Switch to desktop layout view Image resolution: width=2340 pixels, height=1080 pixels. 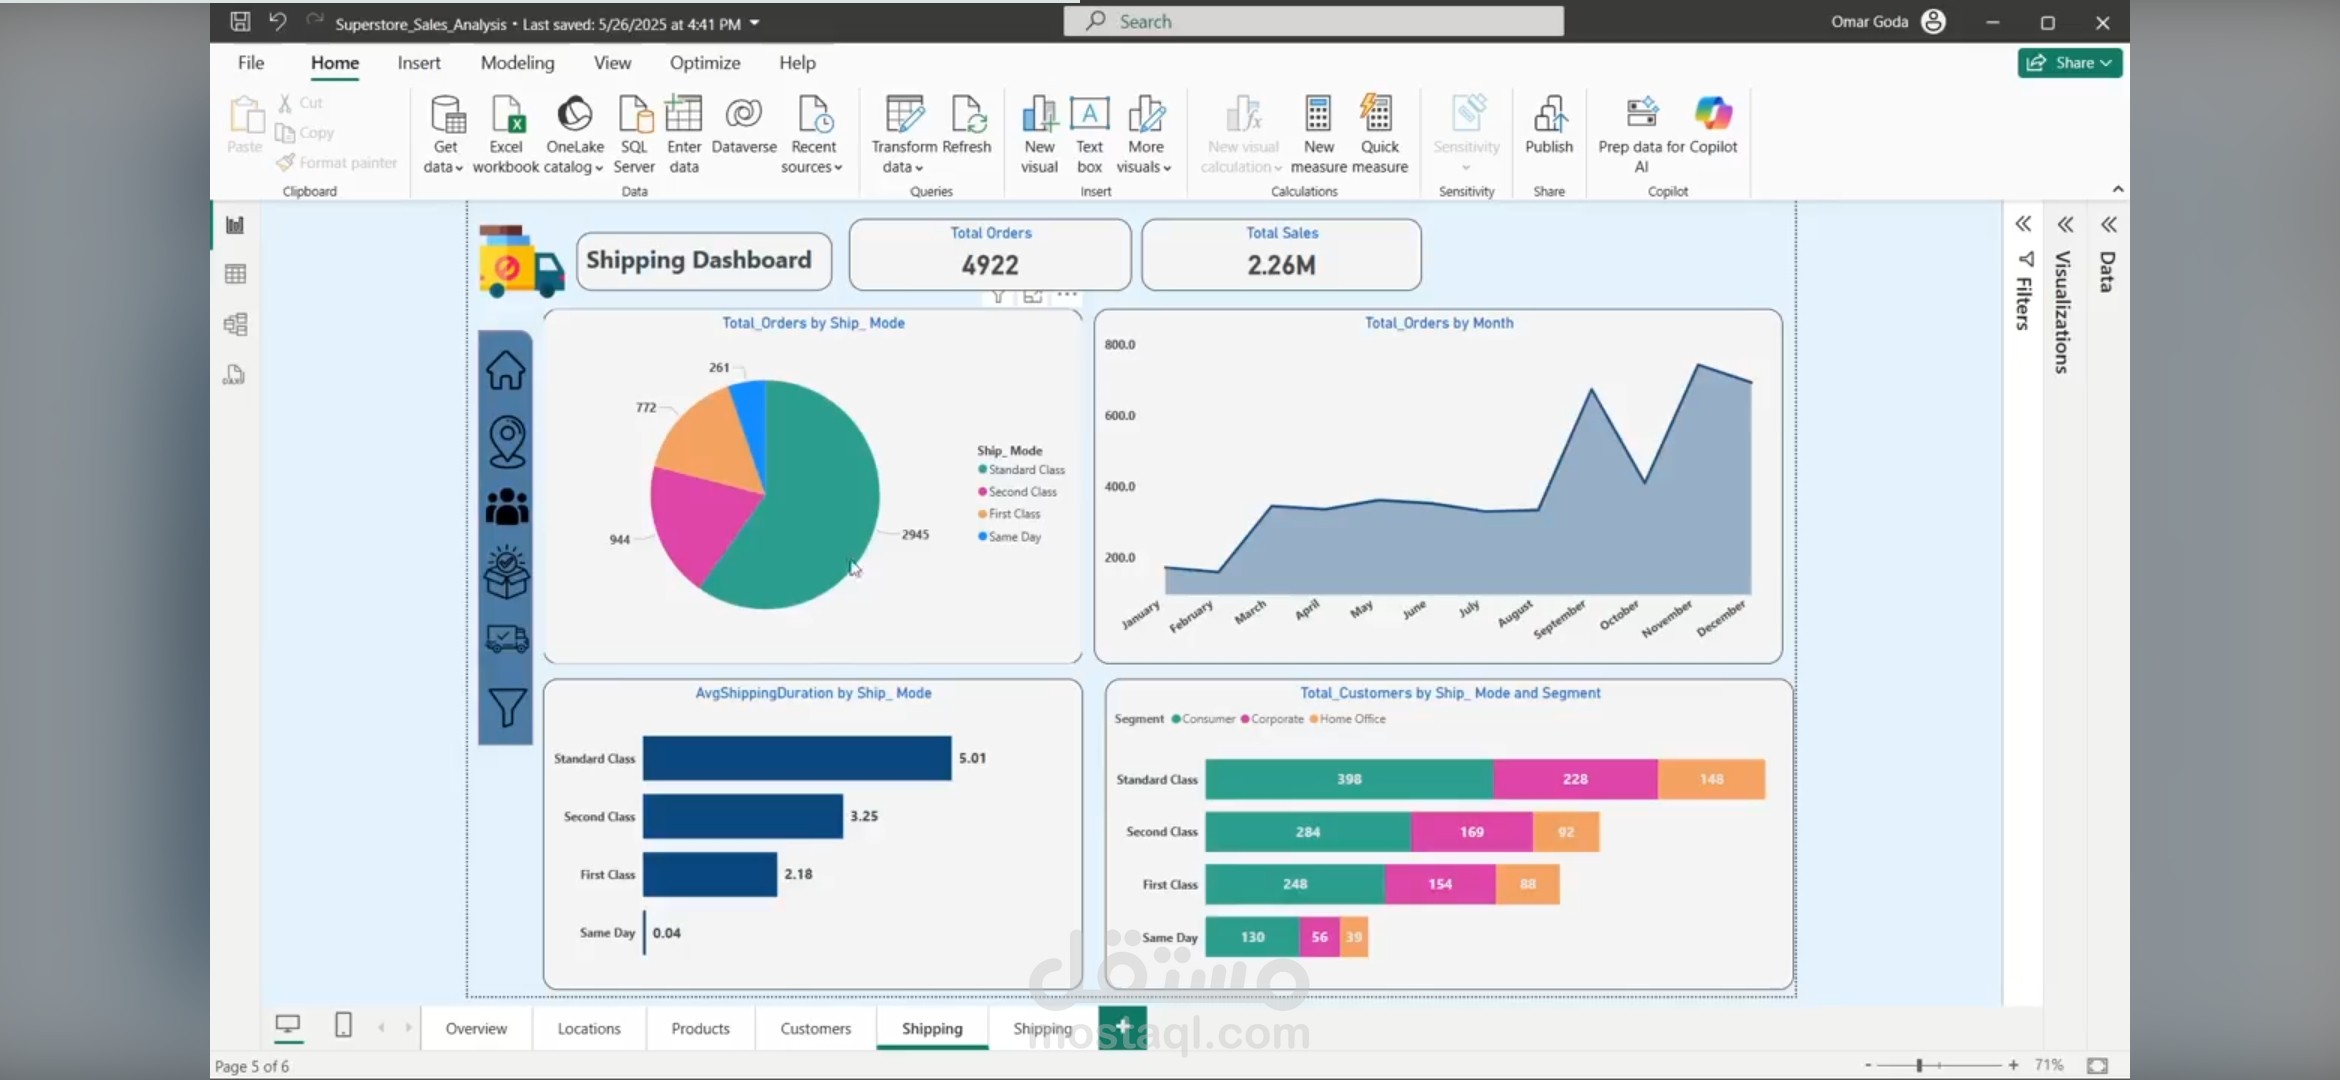point(288,1025)
